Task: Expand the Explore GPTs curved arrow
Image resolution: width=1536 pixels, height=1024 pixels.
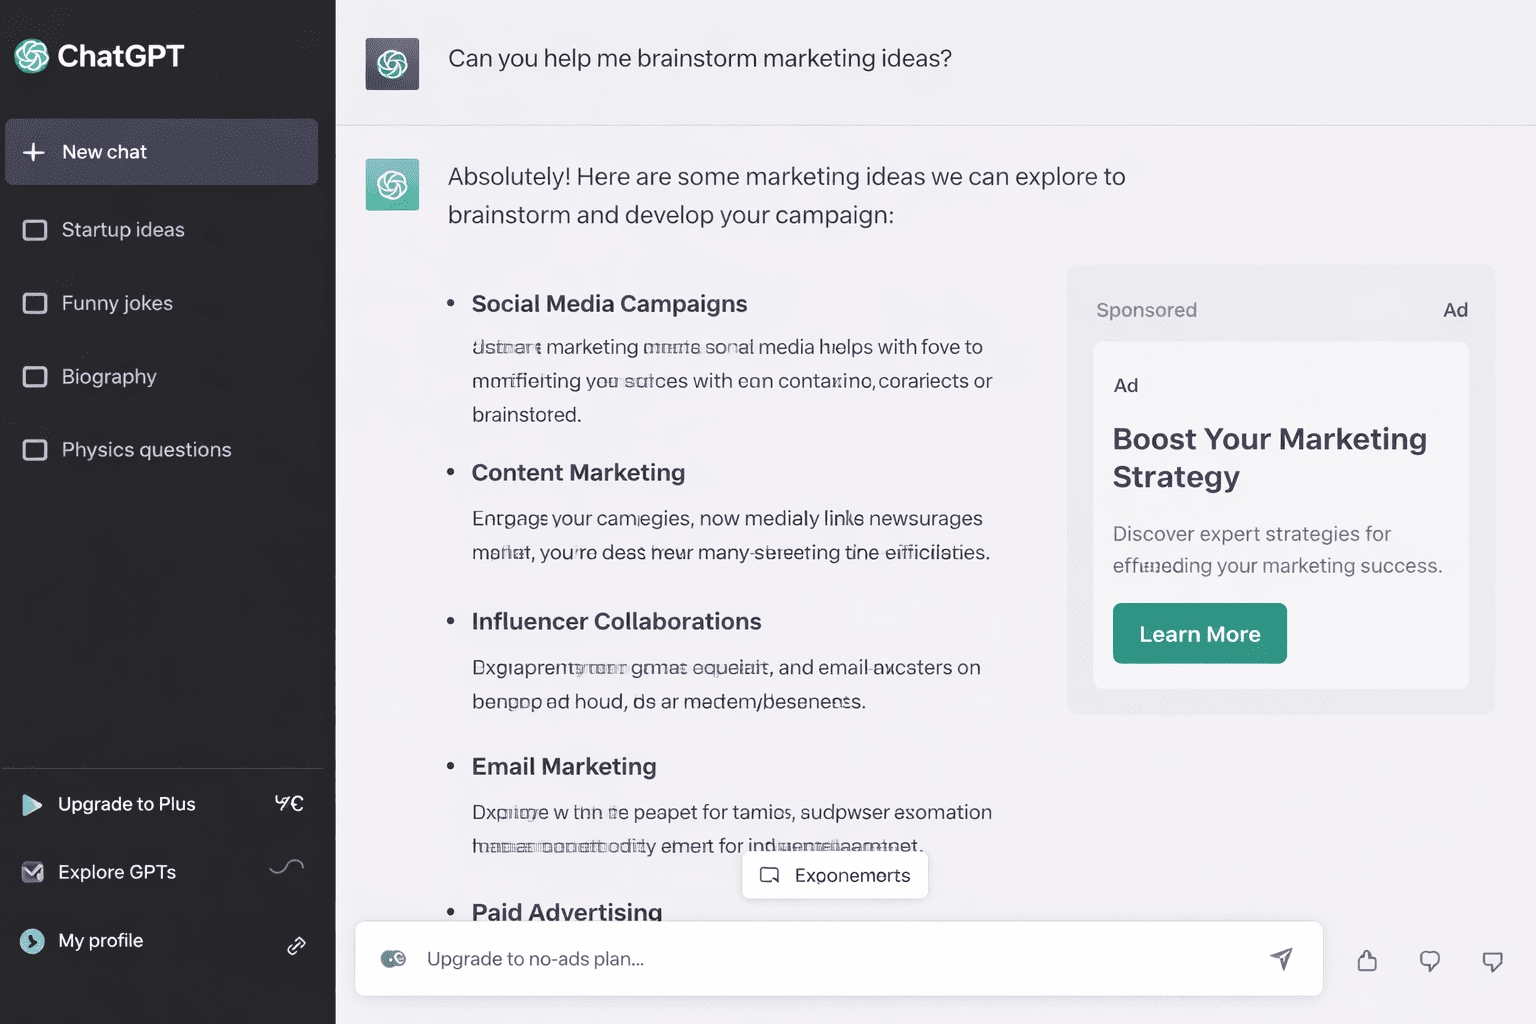Action: [287, 868]
